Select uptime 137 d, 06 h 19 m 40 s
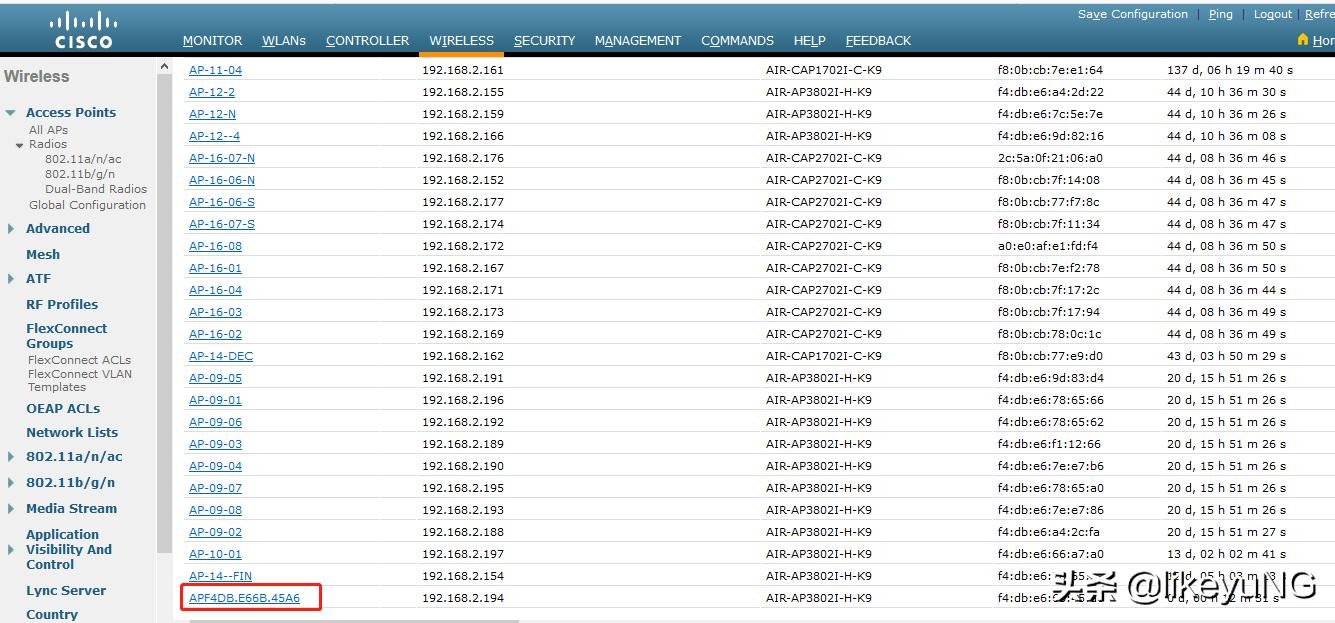This screenshot has width=1335, height=623. (x=1230, y=70)
